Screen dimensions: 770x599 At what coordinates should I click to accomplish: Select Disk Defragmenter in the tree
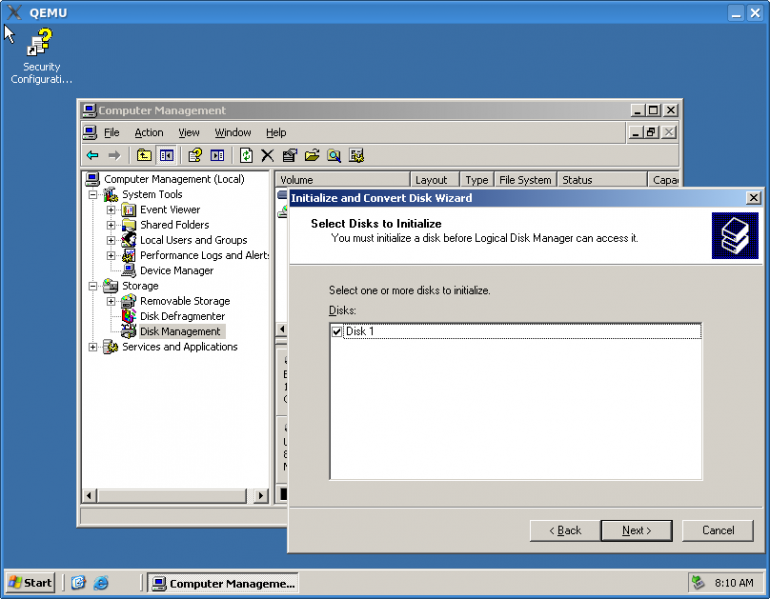pyautogui.click(x=182, y=316)
